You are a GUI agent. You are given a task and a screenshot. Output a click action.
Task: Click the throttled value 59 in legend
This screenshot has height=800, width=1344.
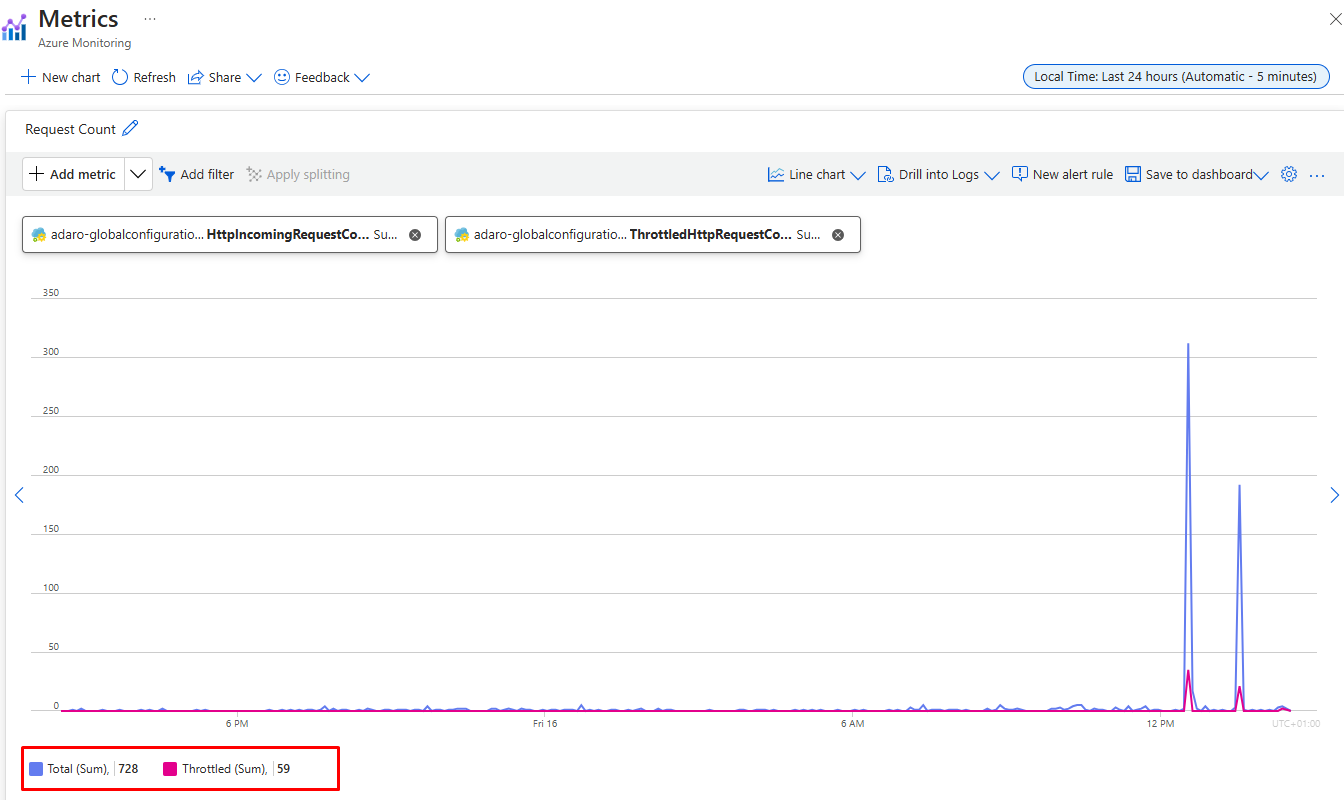(284, 769)
